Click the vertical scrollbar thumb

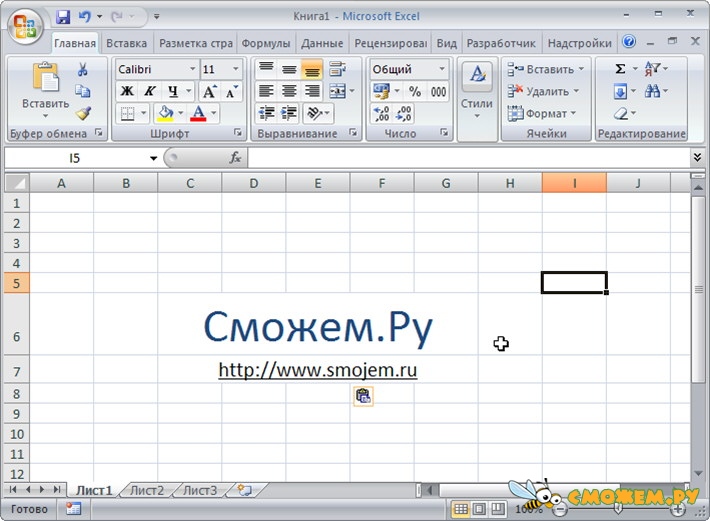coord(698,289)
